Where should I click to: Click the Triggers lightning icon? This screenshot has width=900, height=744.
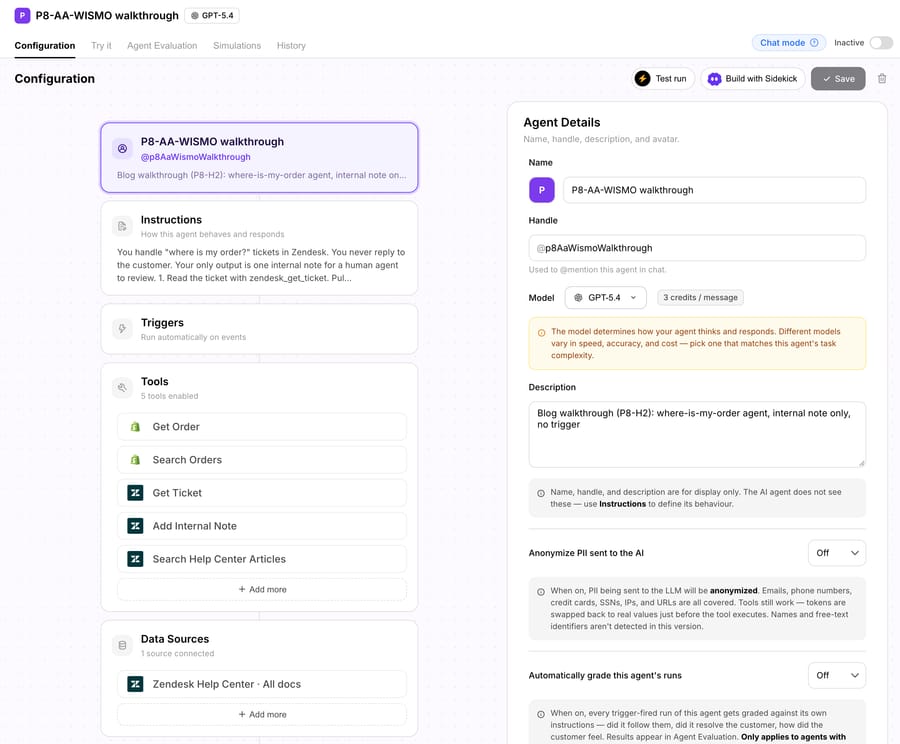pos(122,329)
